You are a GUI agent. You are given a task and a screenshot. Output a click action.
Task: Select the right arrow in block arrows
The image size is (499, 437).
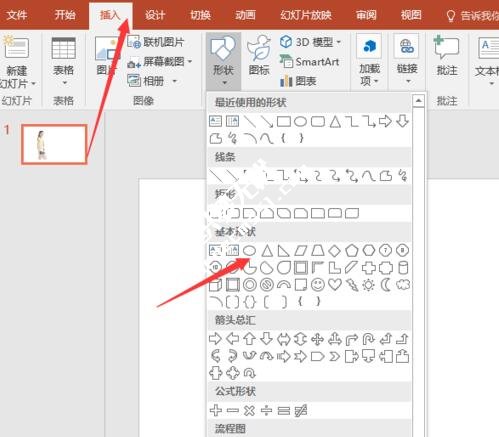coord(215,339)
